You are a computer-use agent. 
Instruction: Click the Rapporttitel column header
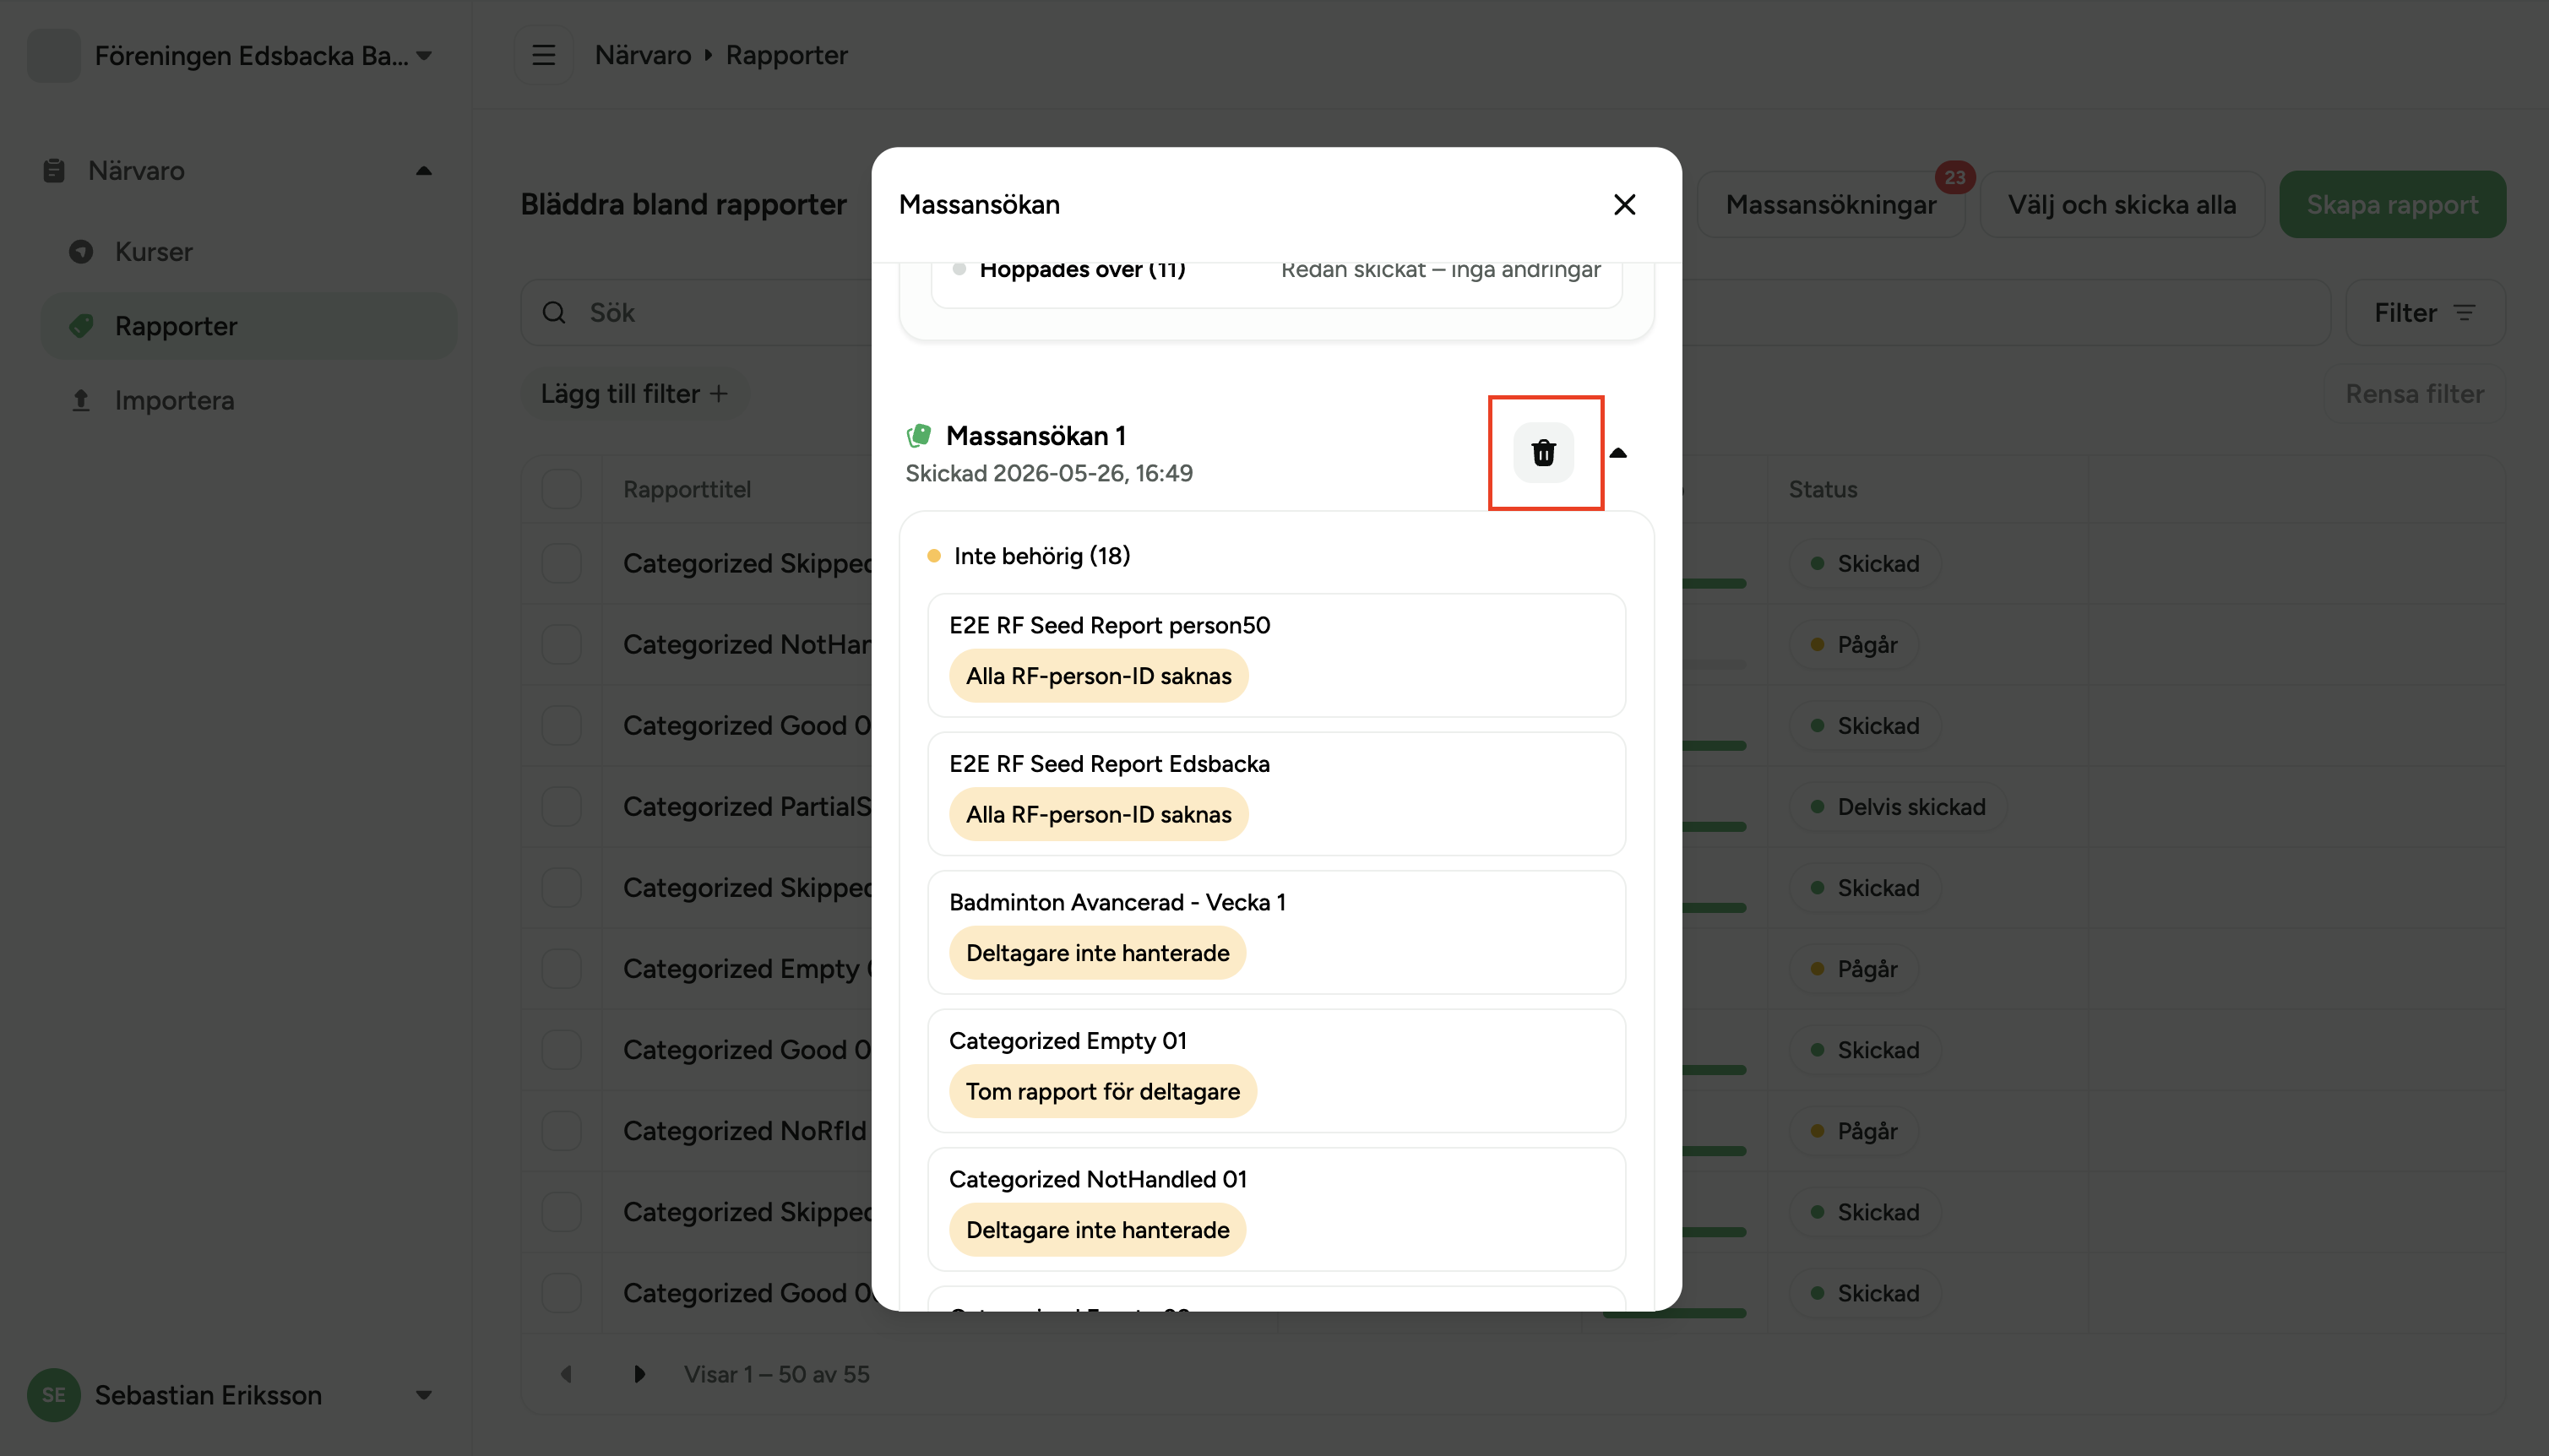(687, 489)
